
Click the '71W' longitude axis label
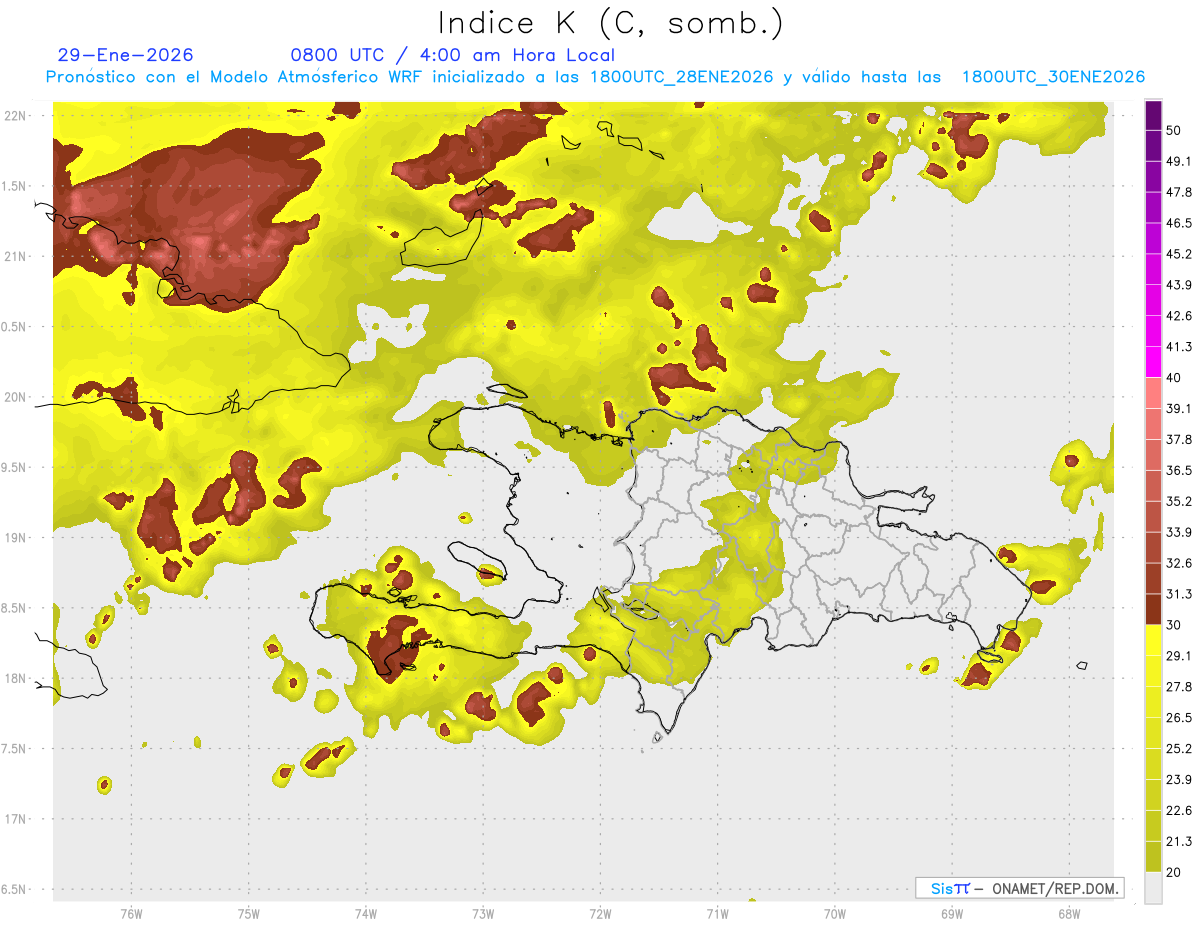click(x=717, y=913)
